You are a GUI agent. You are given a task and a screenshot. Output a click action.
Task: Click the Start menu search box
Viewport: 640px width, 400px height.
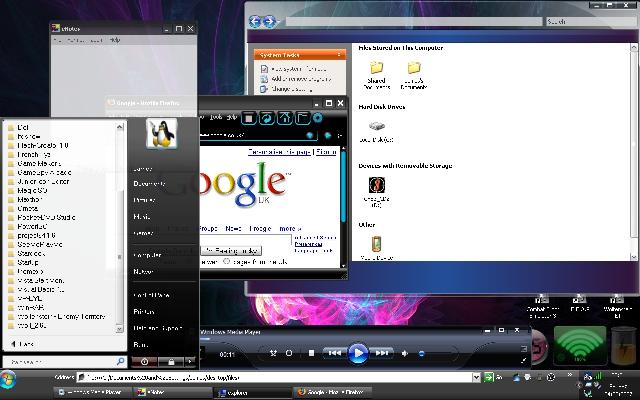pos(60,360)
